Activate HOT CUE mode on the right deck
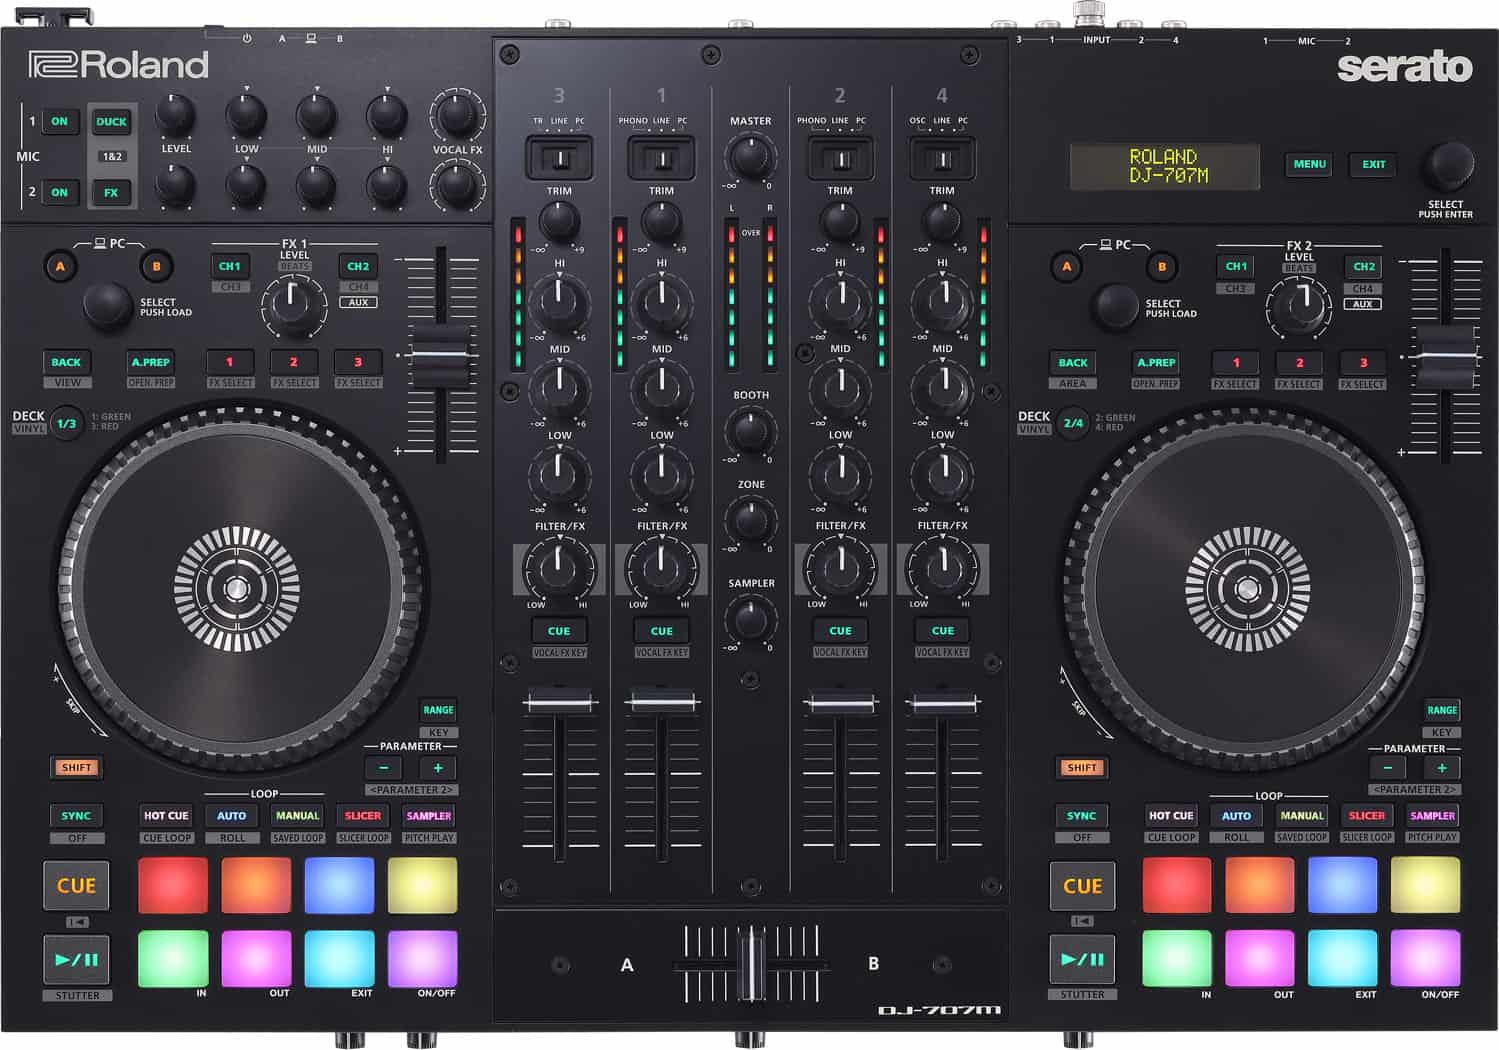1499x1050 pixels. [1170, 815]
